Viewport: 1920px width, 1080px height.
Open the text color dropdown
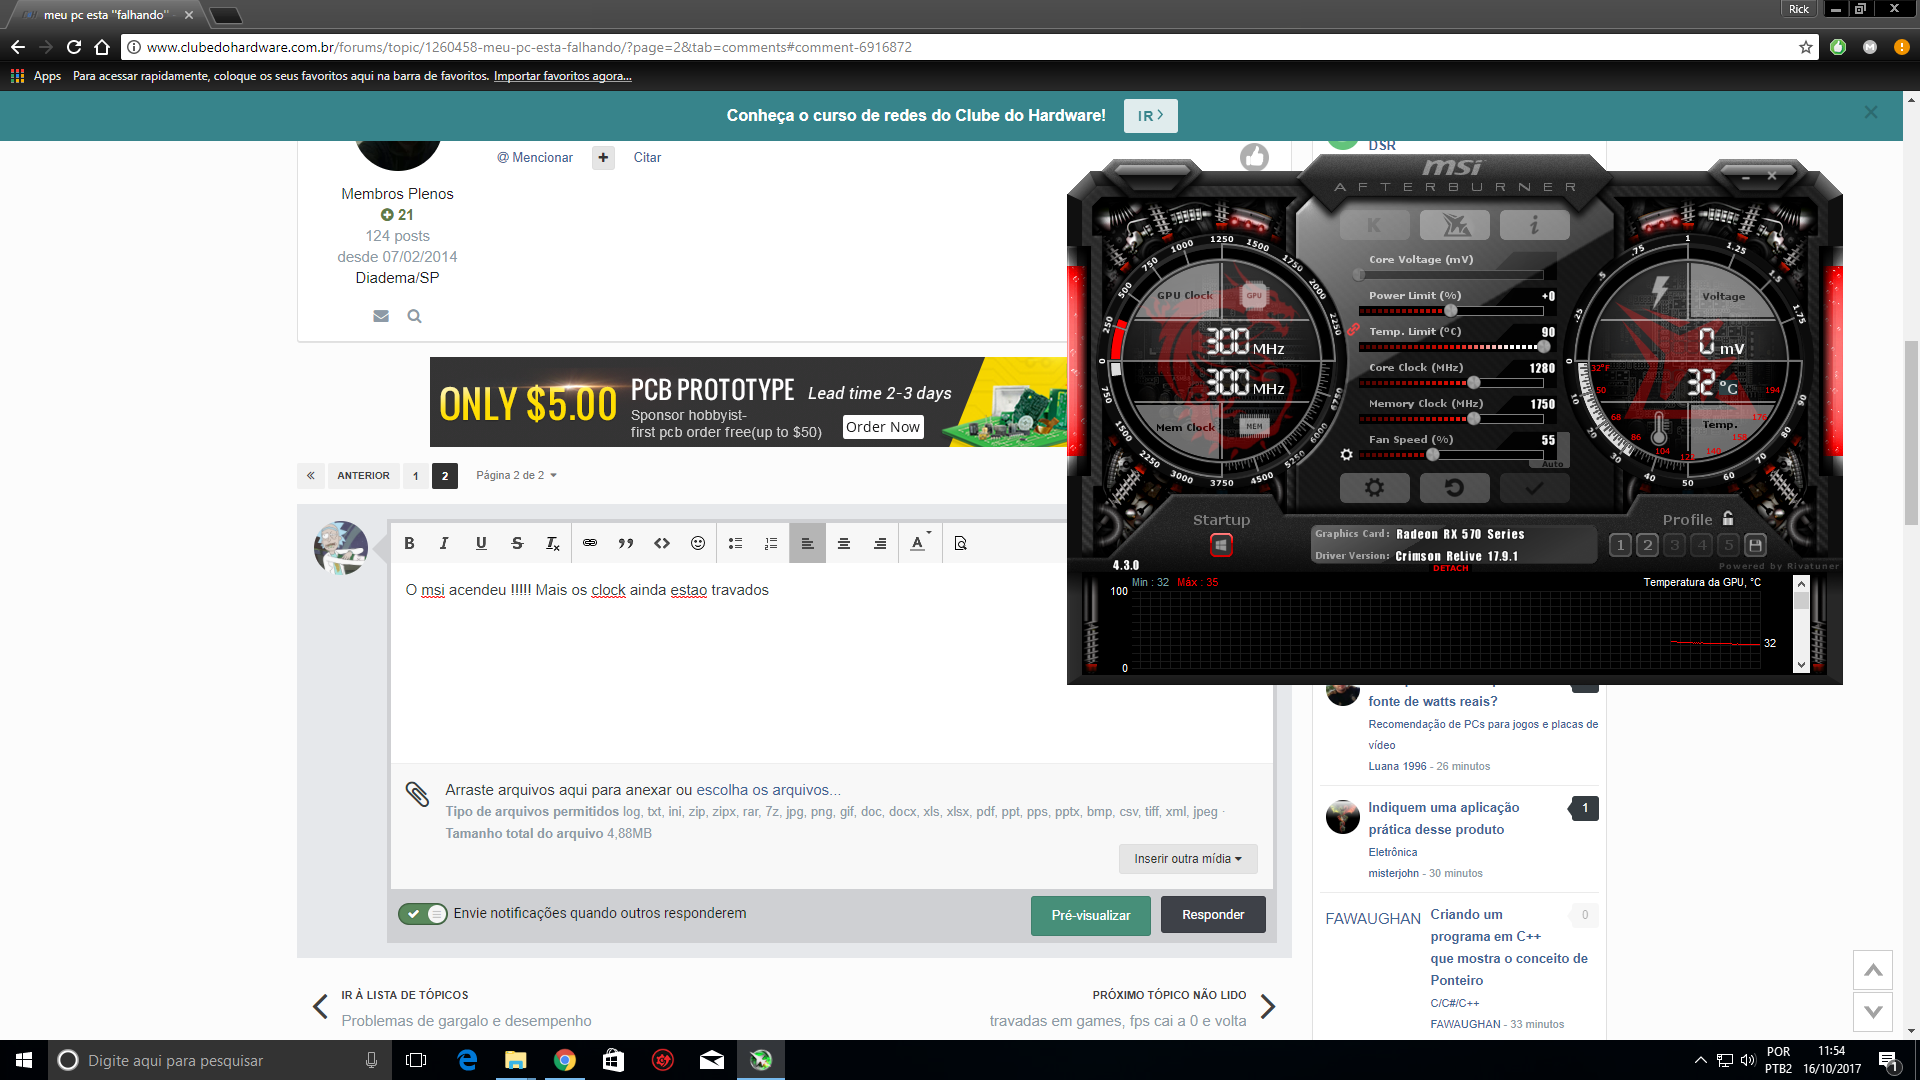[x=920, y=543]
